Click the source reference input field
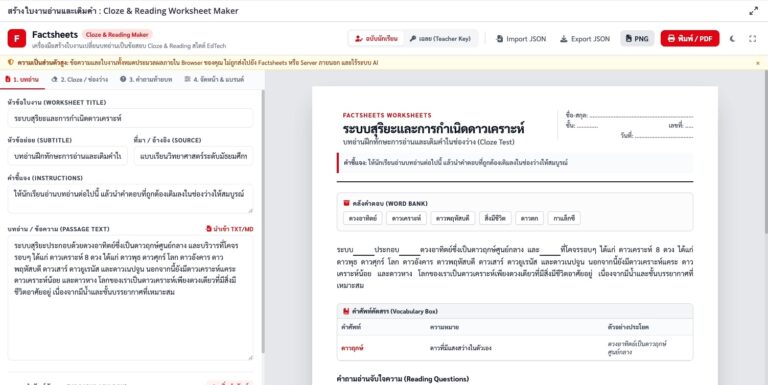Screen dimensions: 768x385 (x=193, y=156)
